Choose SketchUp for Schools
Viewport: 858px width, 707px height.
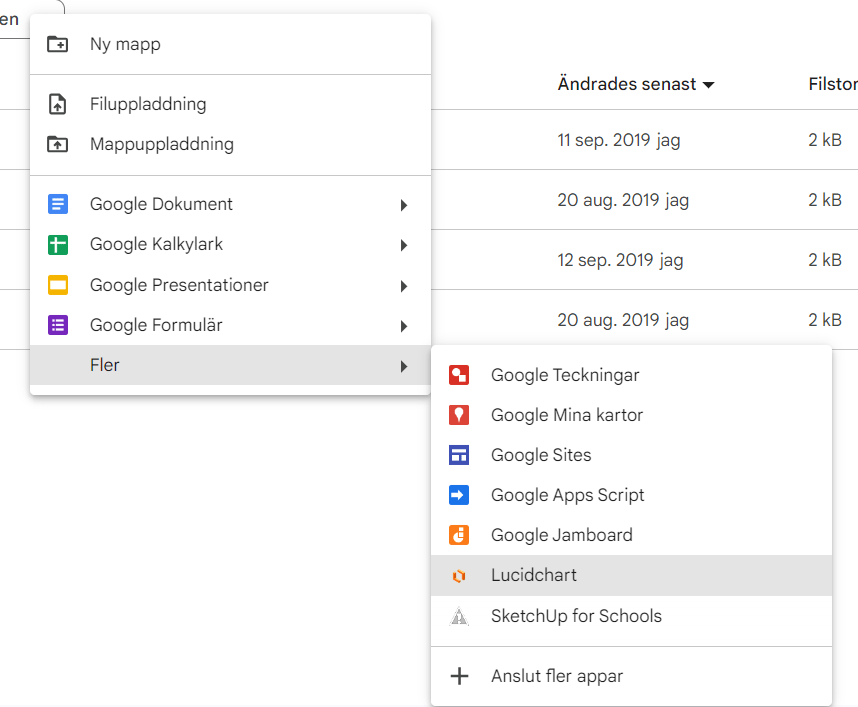[631, 616]
